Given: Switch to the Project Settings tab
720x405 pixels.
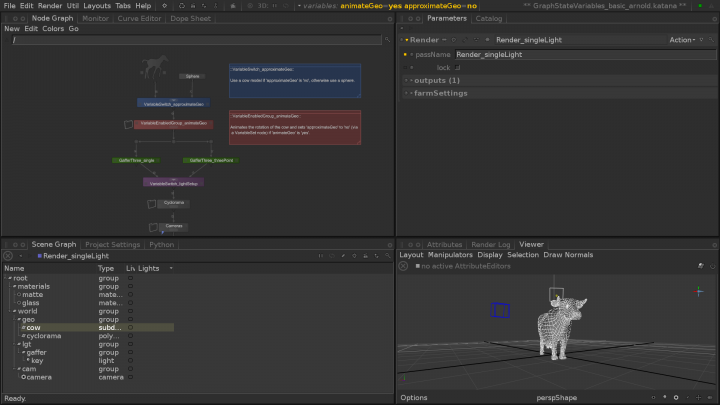Looking at the screenshot, I should pyautogui.click(x=112, y=244).
